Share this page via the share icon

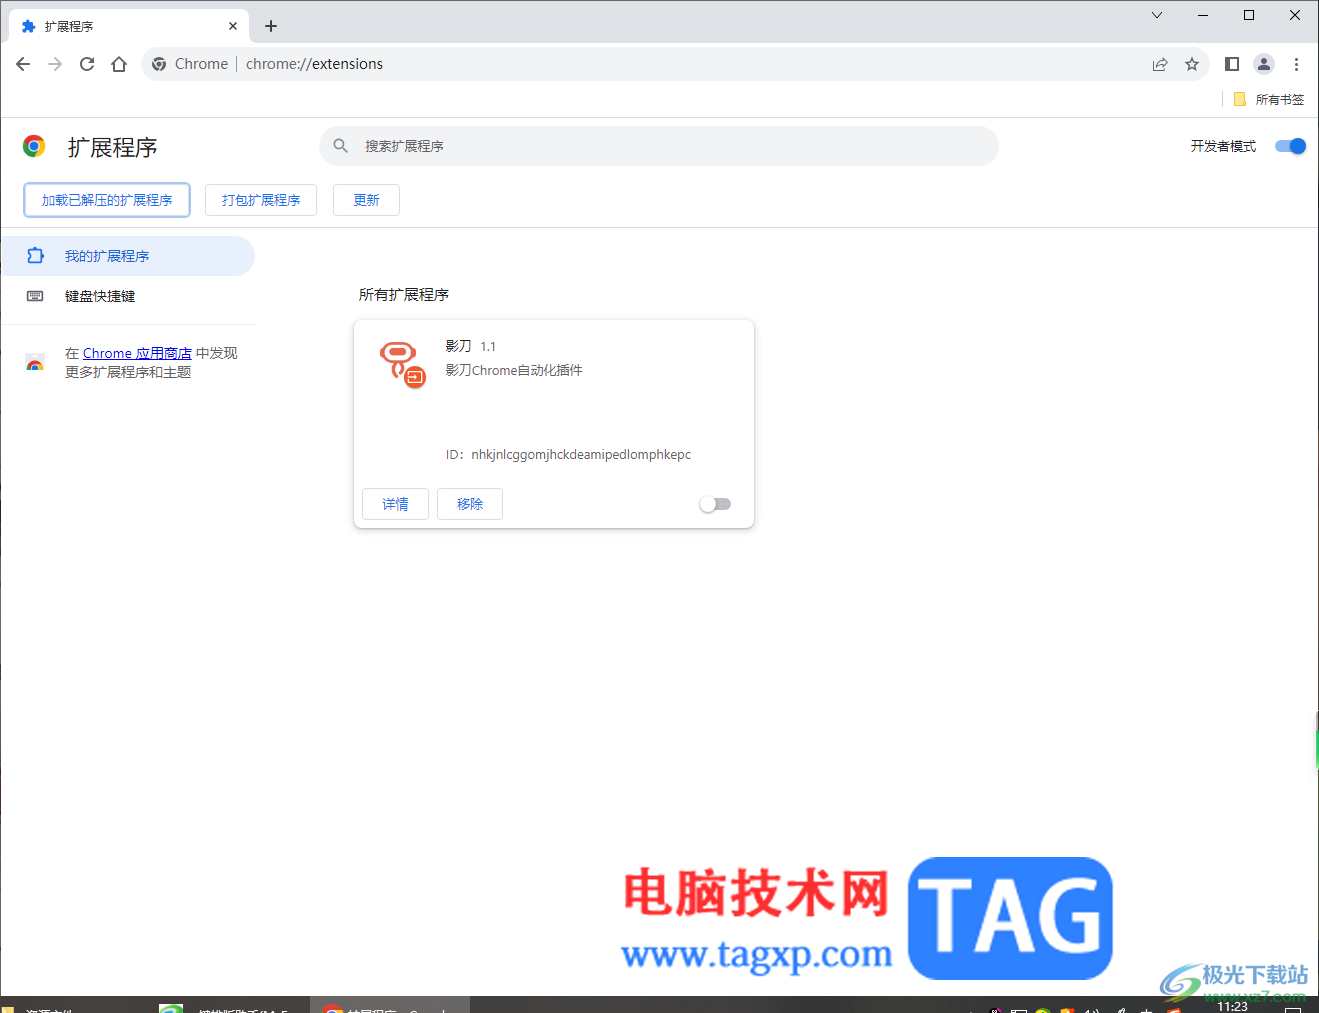click(1160, 64)
